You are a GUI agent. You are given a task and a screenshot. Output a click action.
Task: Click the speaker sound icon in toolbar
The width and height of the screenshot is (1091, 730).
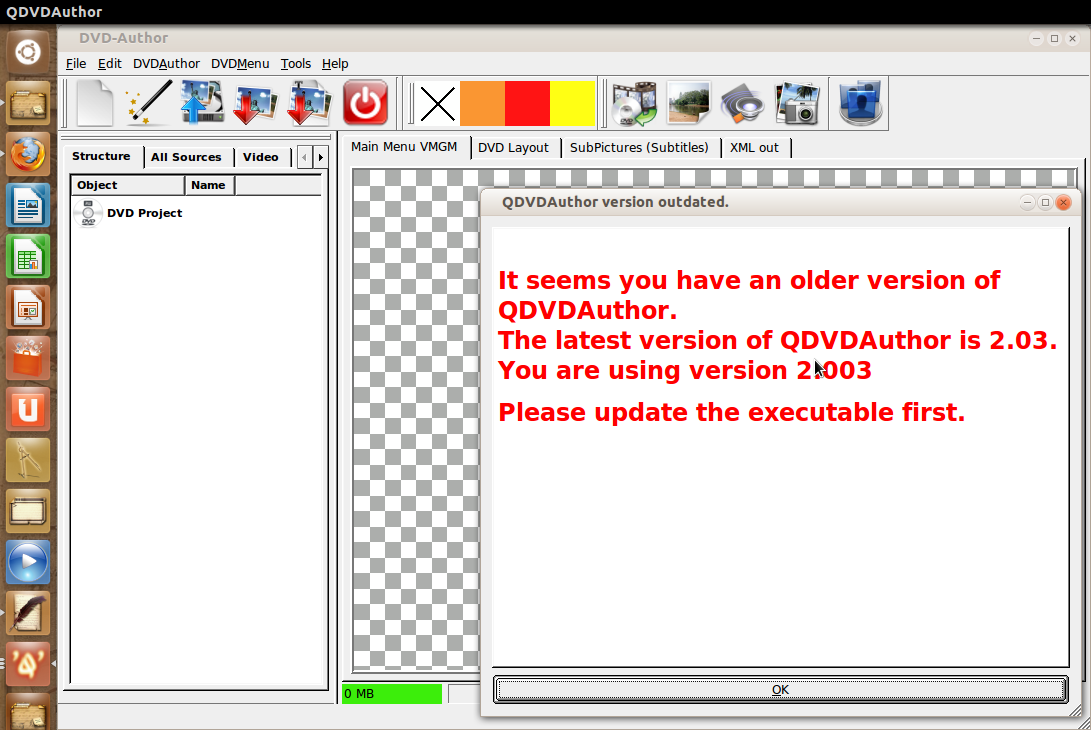point(742,104)
